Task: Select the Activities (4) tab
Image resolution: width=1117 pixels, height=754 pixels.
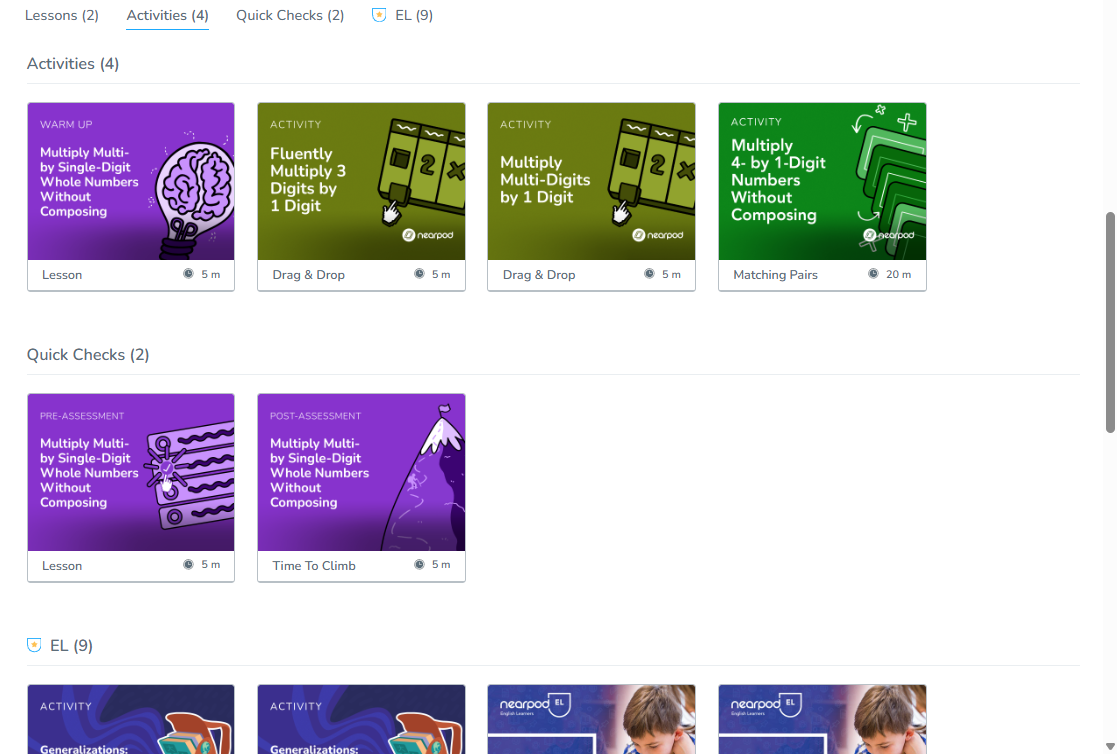Action: pyautogui.click(x=166, y=15)
